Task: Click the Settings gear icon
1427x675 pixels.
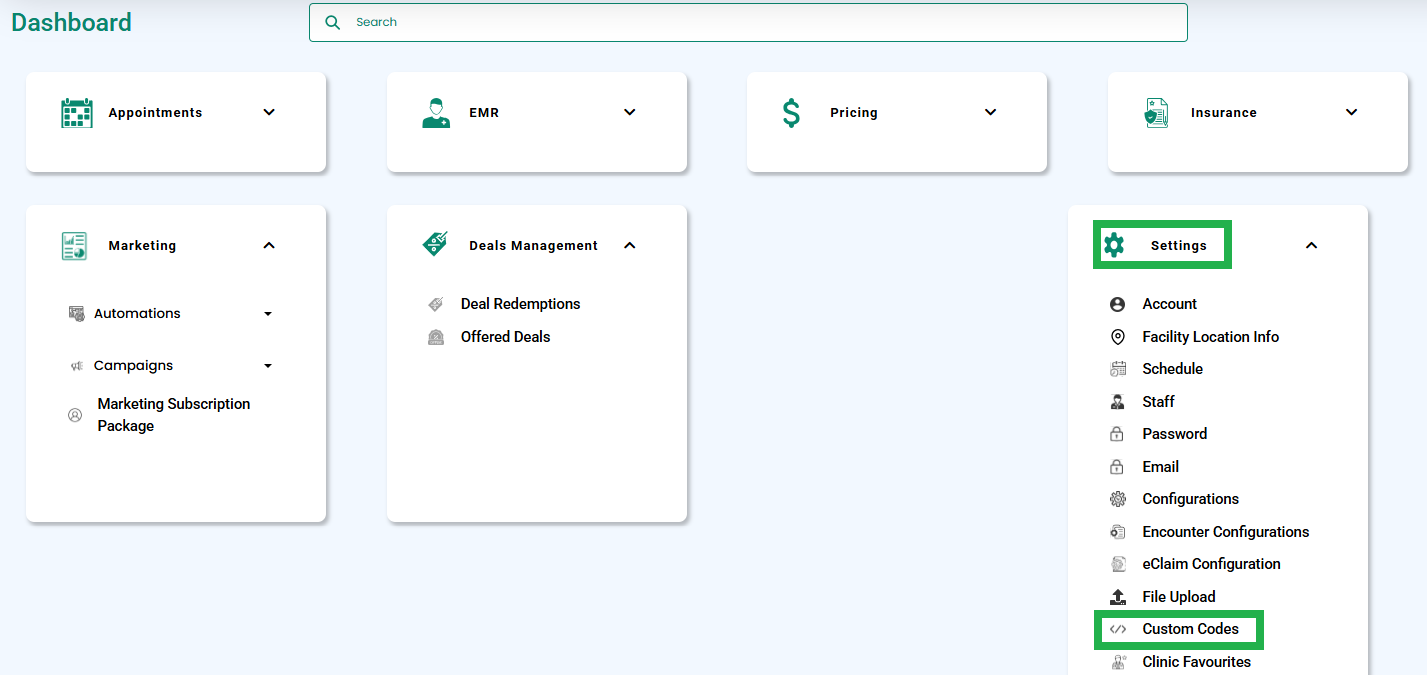Action: pos(1114,245)
